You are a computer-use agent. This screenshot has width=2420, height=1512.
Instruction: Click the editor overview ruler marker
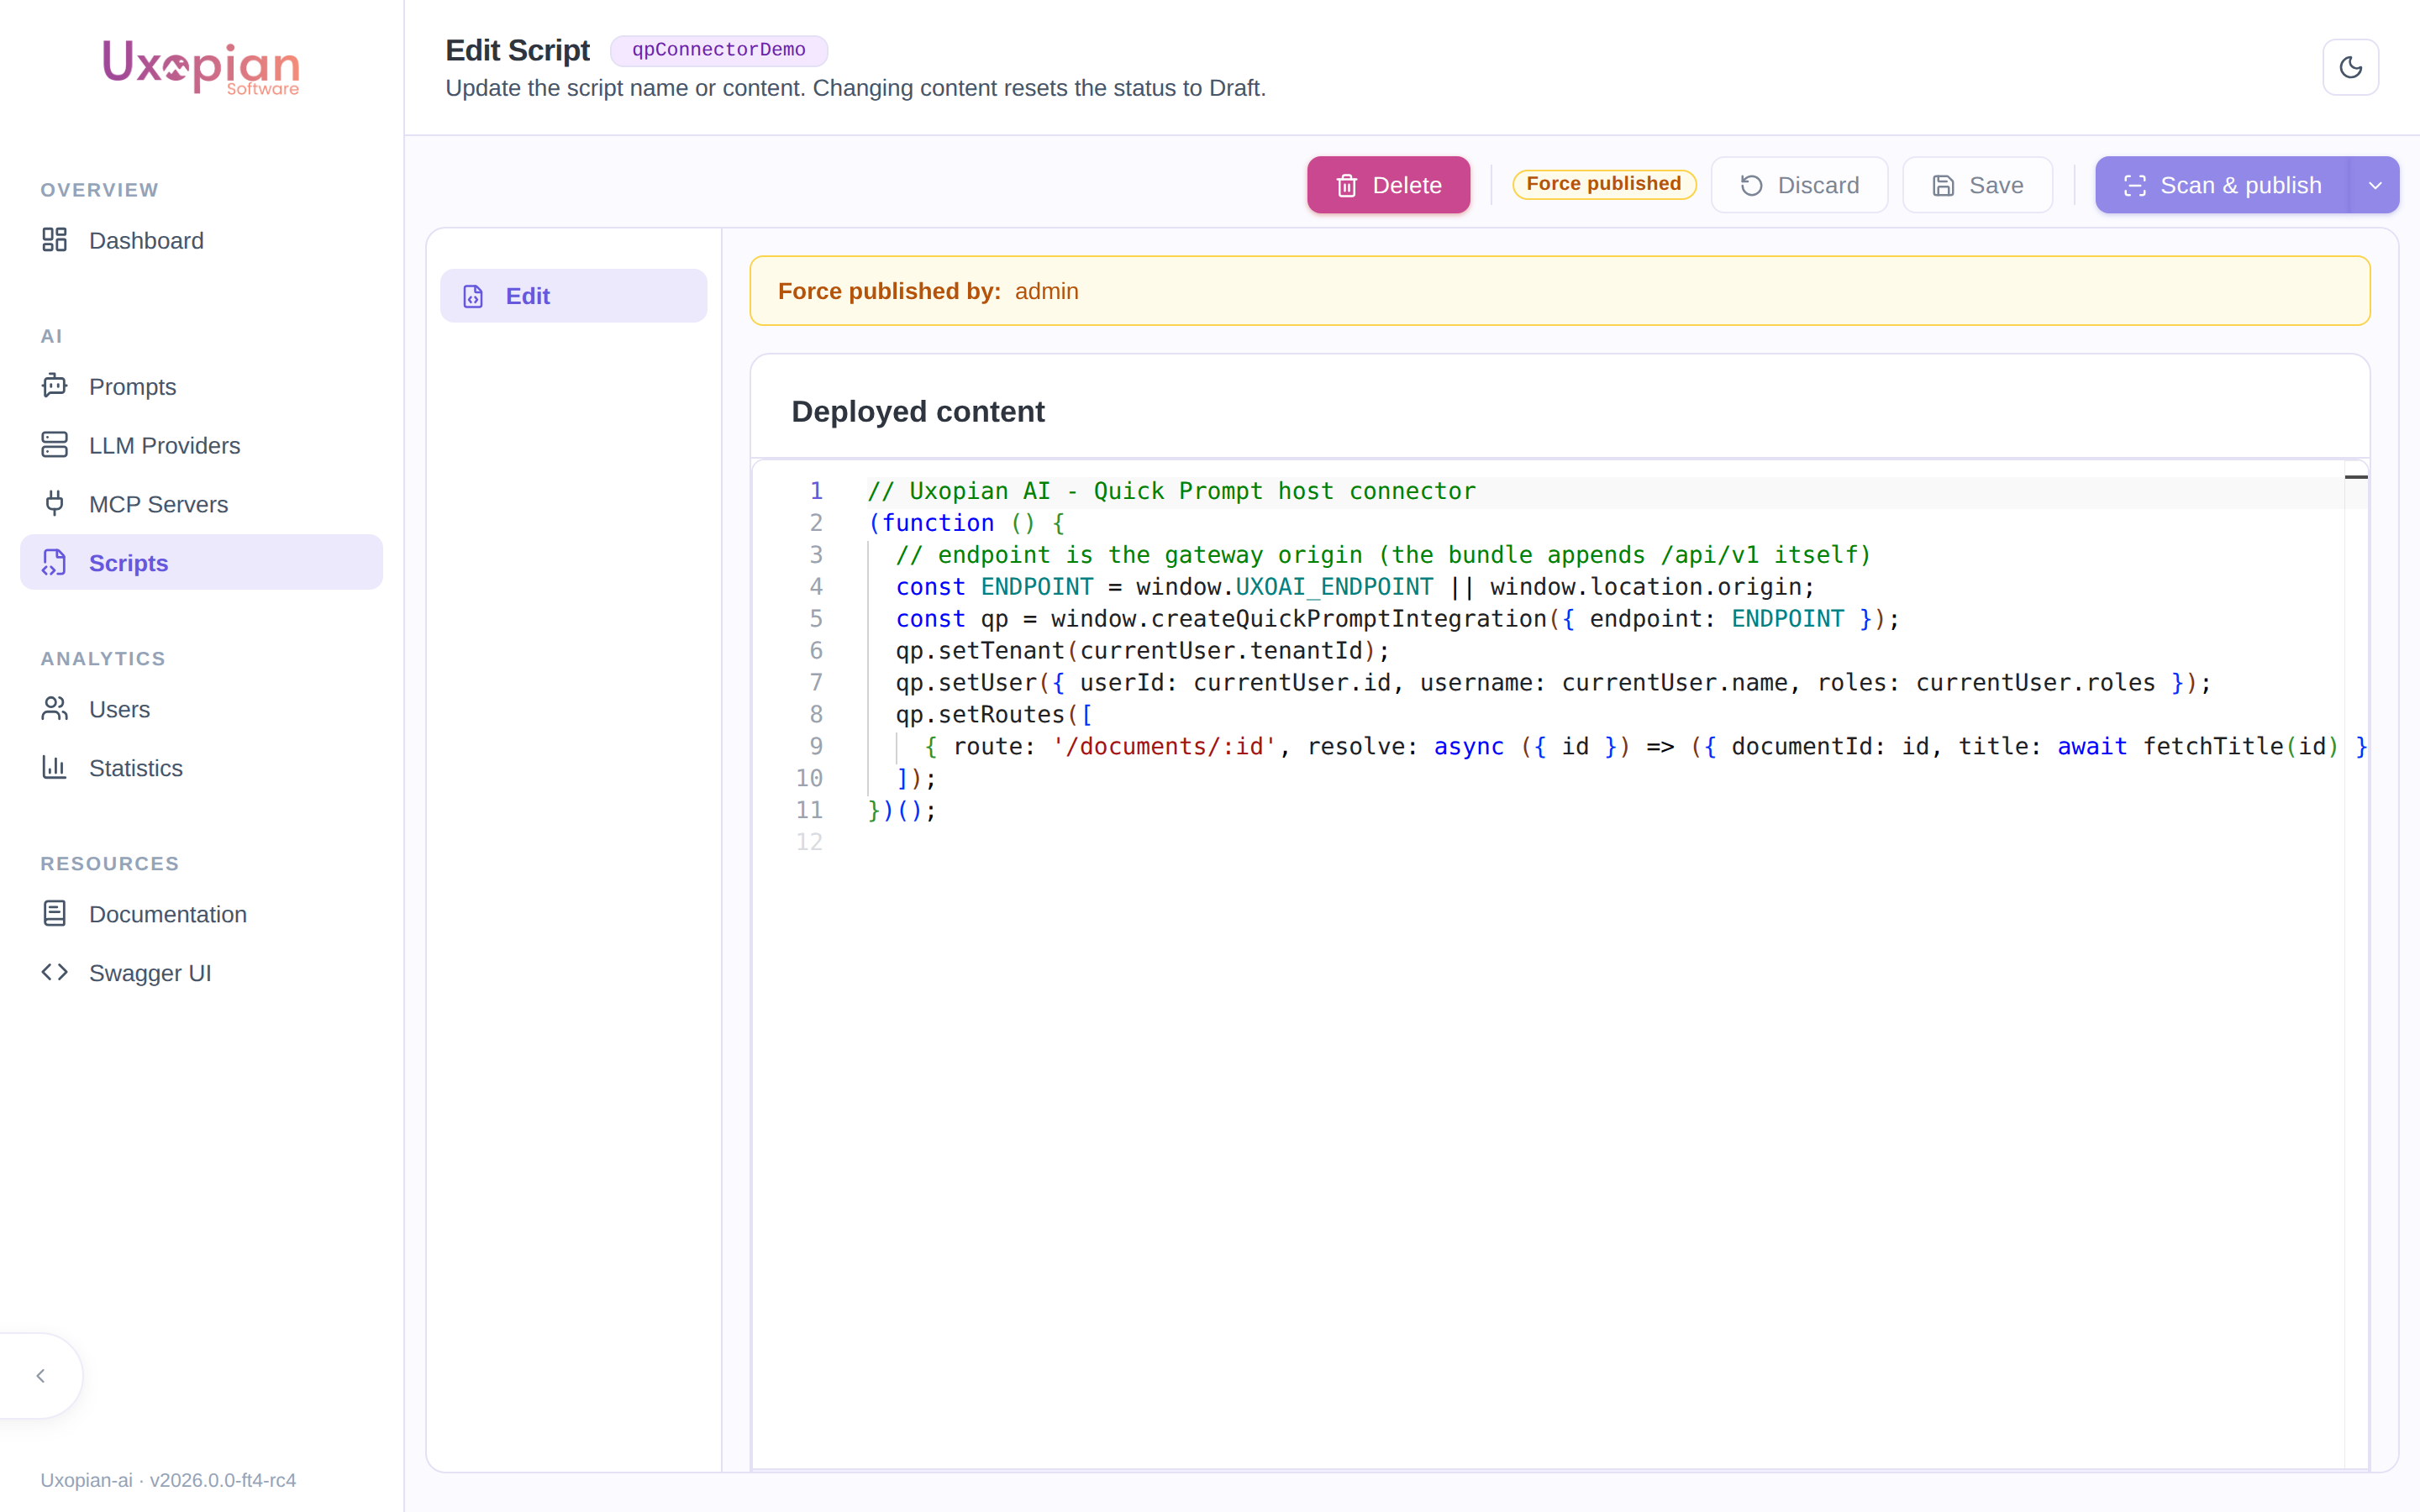coord(2356,477)
